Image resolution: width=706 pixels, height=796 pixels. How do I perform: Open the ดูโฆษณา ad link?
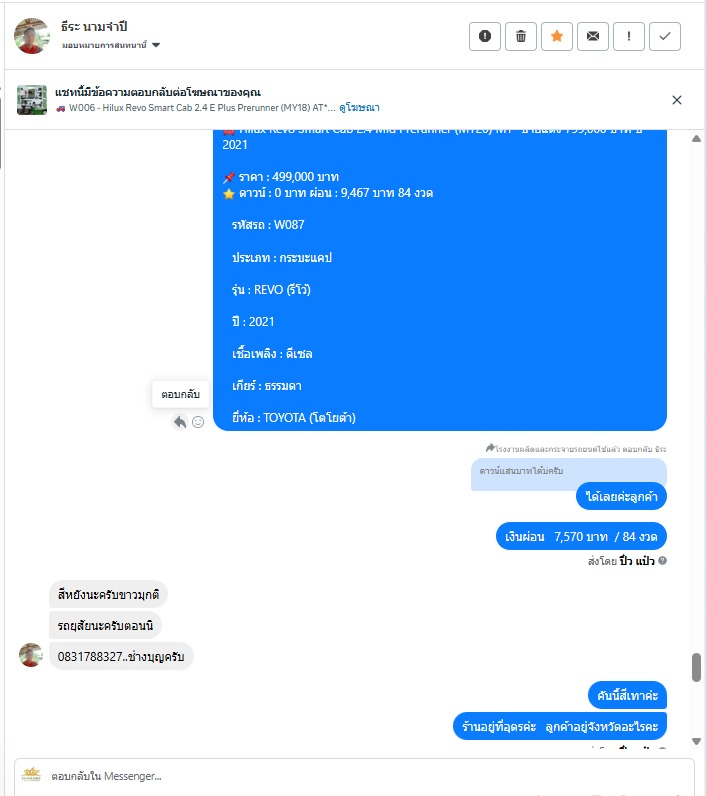pyautogui.click(x=359, y=108)
